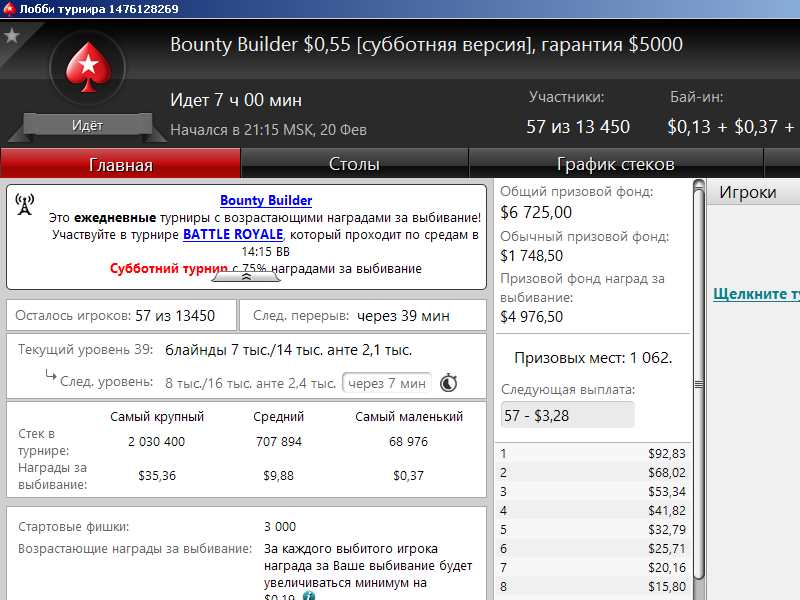Click average bounty value $9,88
The width and height of the screenshot is (800, 600).
279,476
